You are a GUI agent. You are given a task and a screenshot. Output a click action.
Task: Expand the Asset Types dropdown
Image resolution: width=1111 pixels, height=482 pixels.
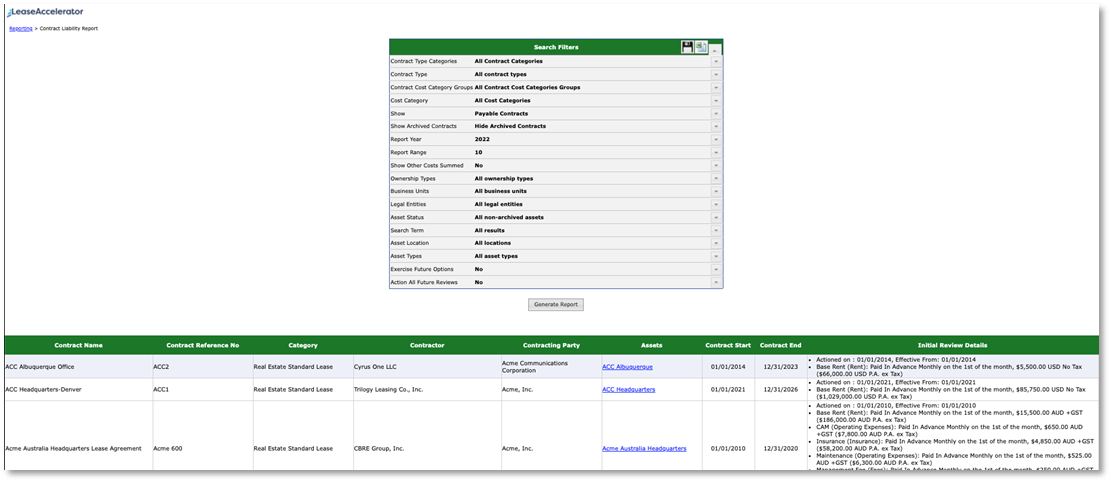(716, 257)
